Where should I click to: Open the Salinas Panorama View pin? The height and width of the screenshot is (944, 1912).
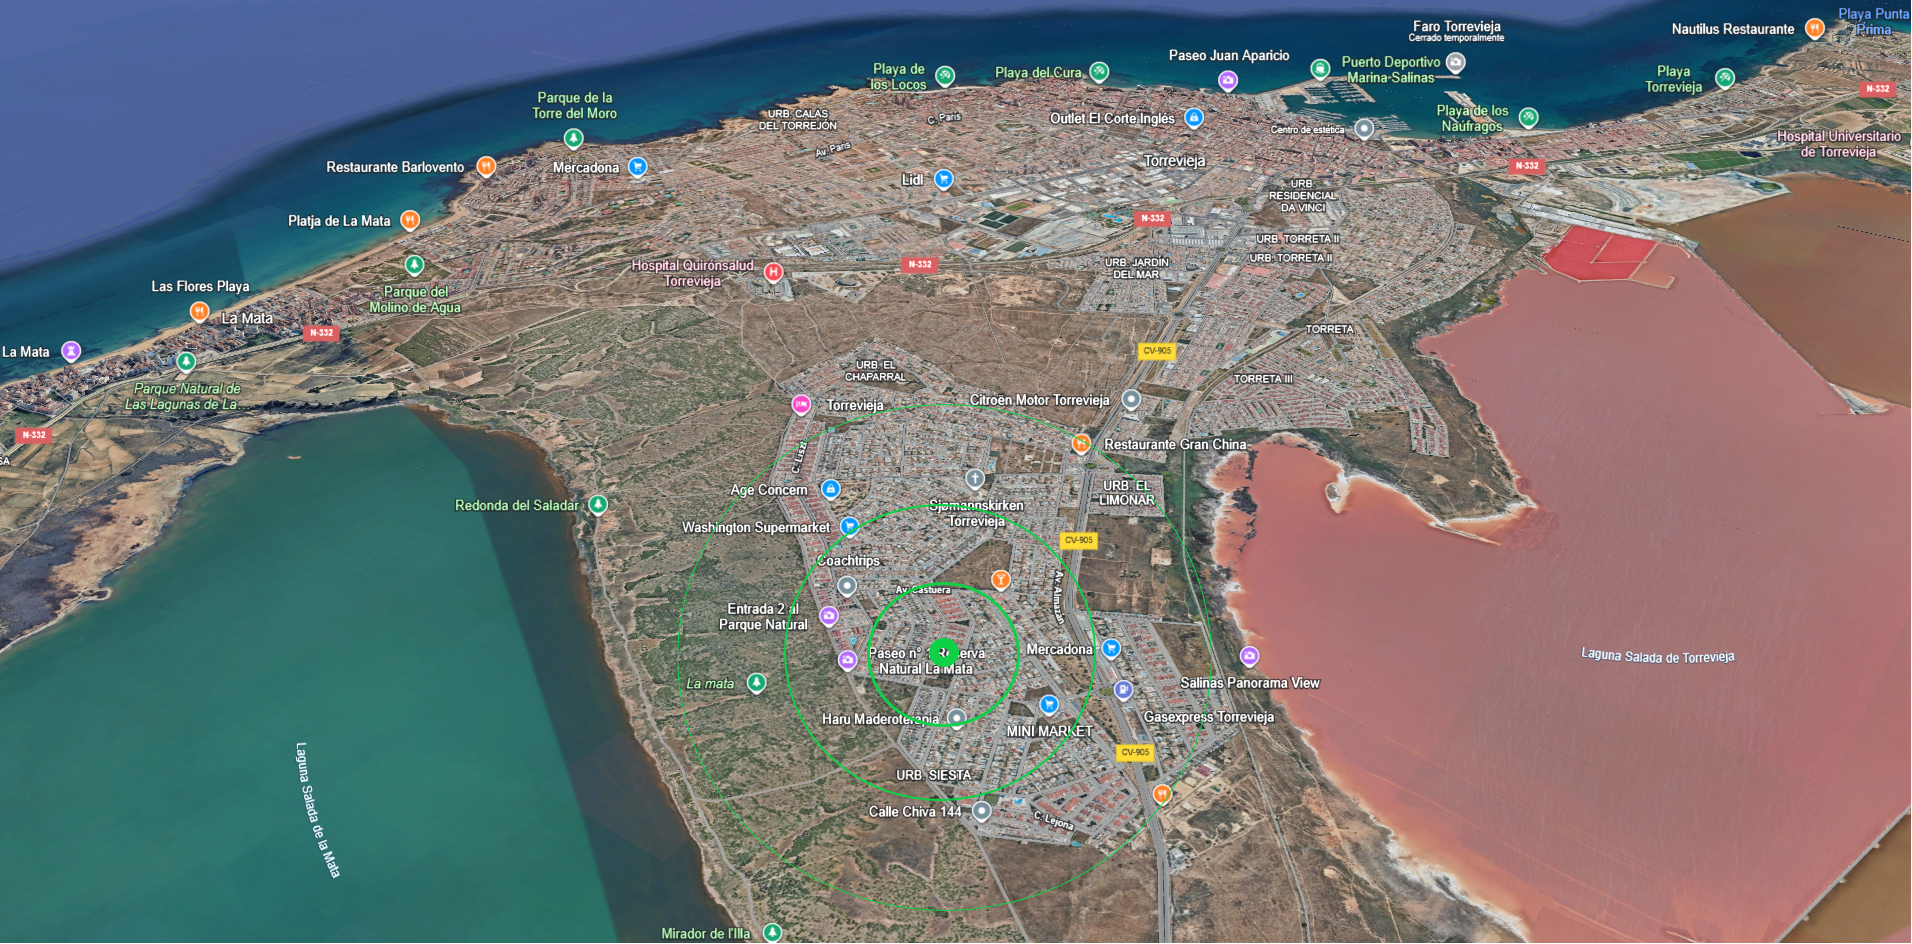[x=1249, y=656]
